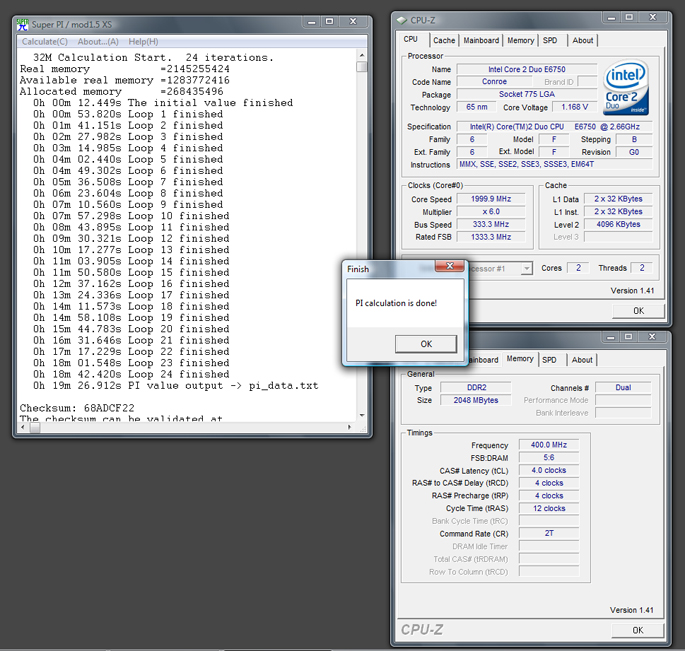
Task: Click the memory Size value '2048 MBytes'
Action: 476,400
